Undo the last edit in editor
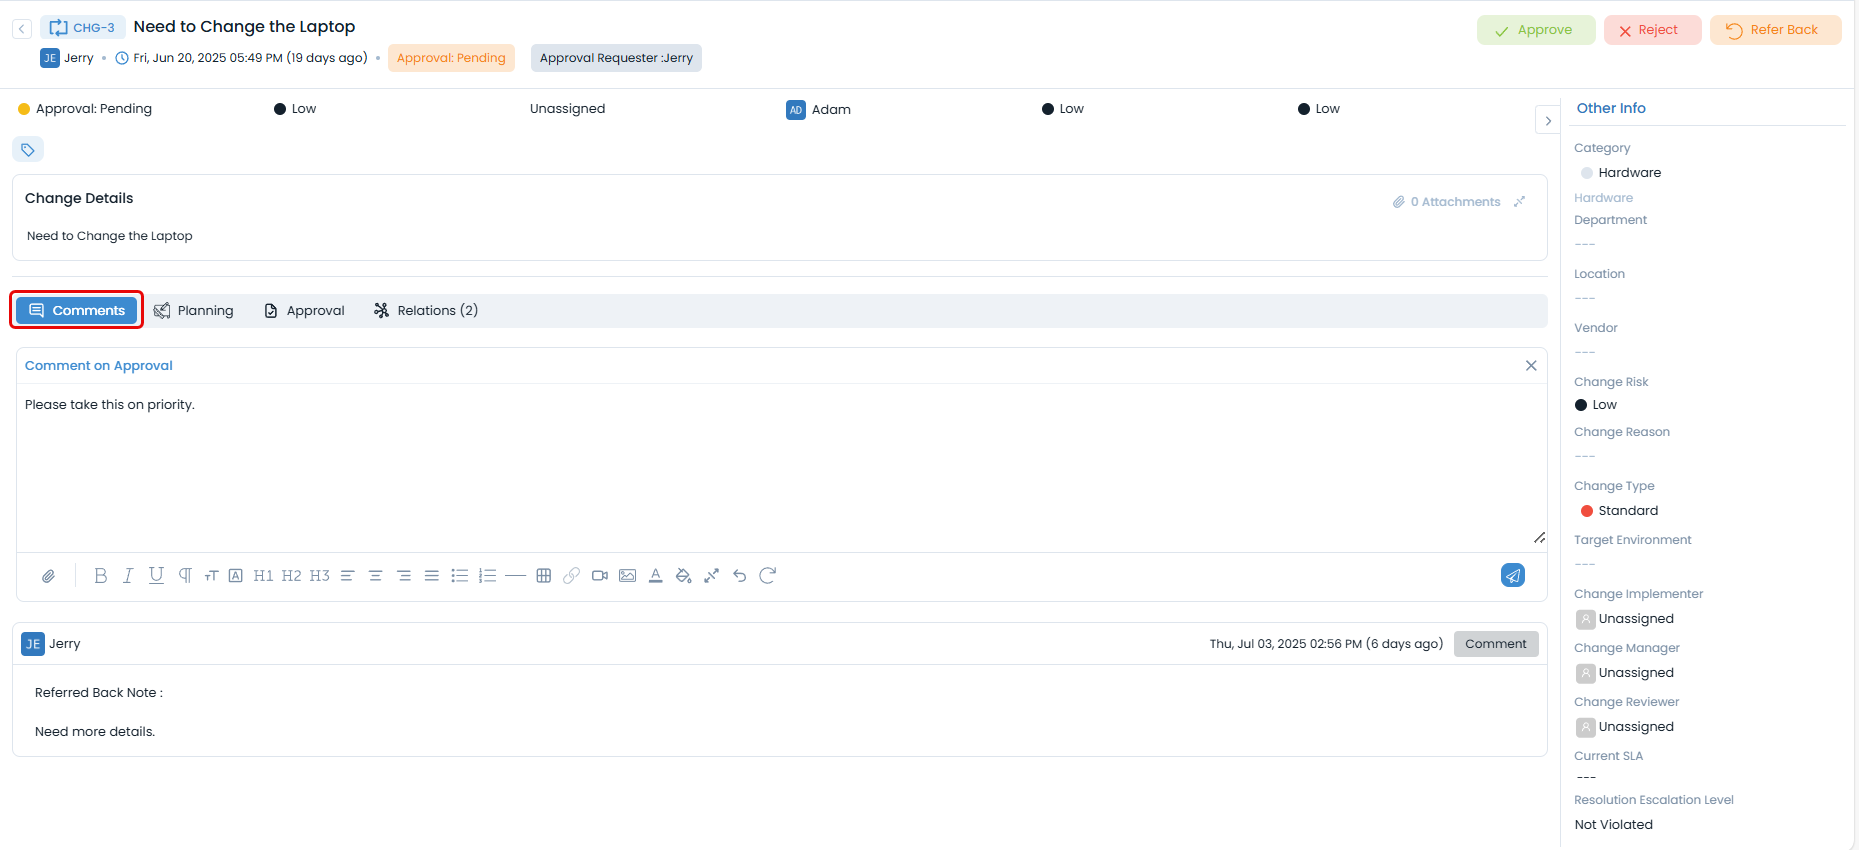The height and width of the screenshot is (850, 1859). (x=740, y=576)
